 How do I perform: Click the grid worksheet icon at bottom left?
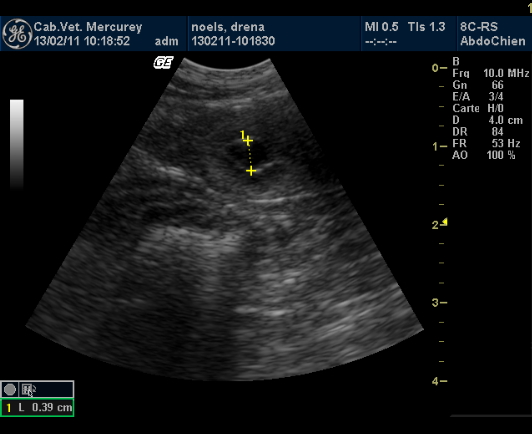pos(27,390)
